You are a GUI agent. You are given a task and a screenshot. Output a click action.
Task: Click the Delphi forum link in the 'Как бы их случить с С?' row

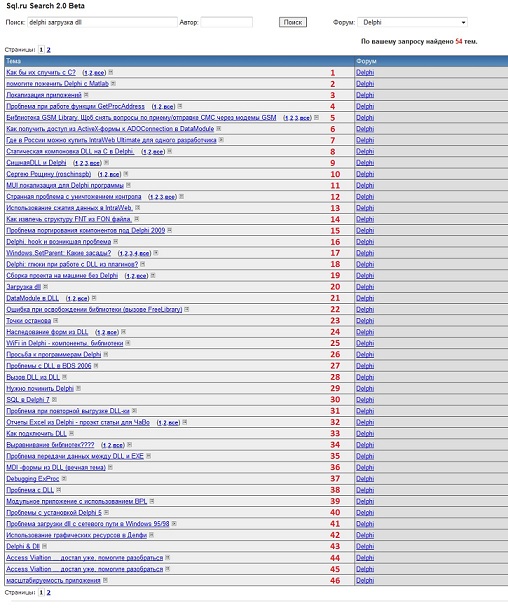coord(365,72)
